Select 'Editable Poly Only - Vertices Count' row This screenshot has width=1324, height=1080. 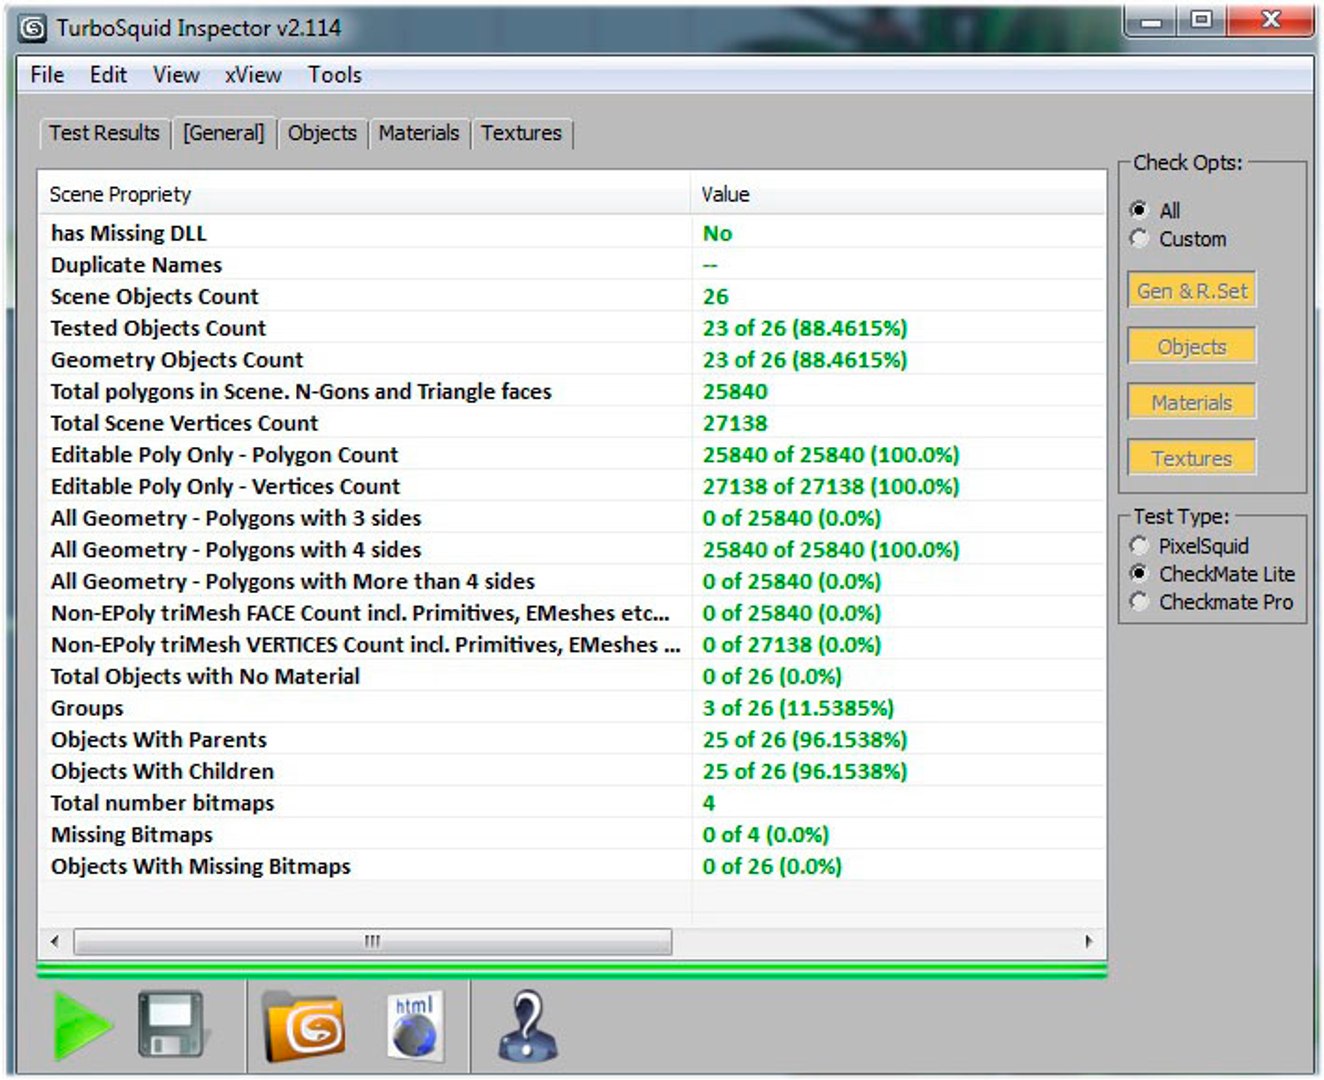572,487
